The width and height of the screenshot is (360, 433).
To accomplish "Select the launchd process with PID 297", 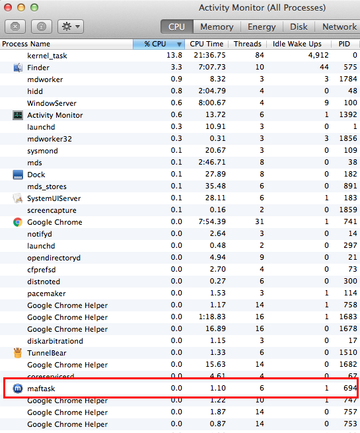I will pyautogui.click(x=41, y=246).
